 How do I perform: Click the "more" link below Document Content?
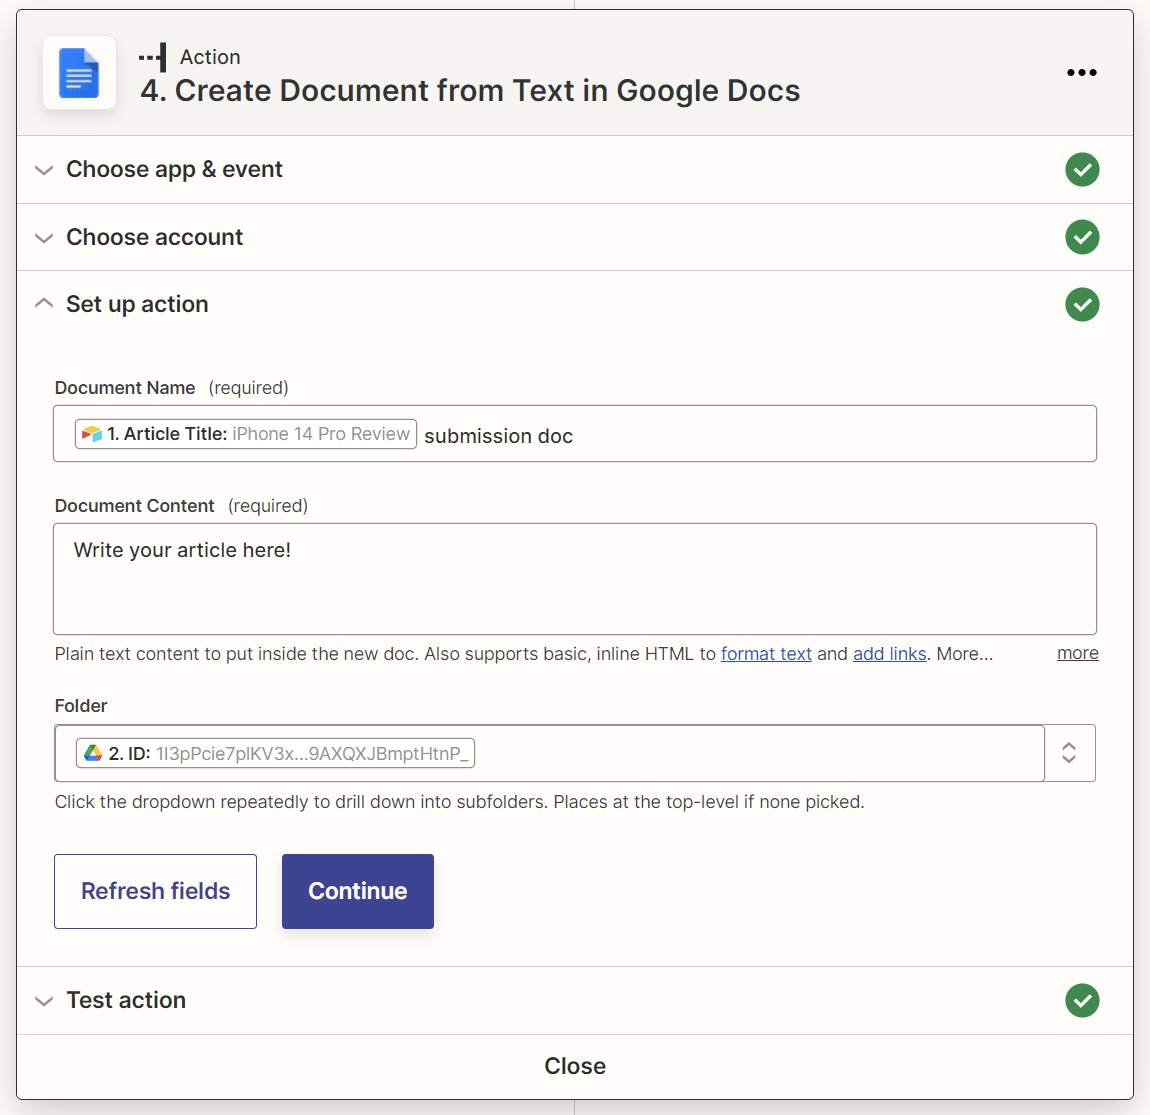pos(1077,653)
